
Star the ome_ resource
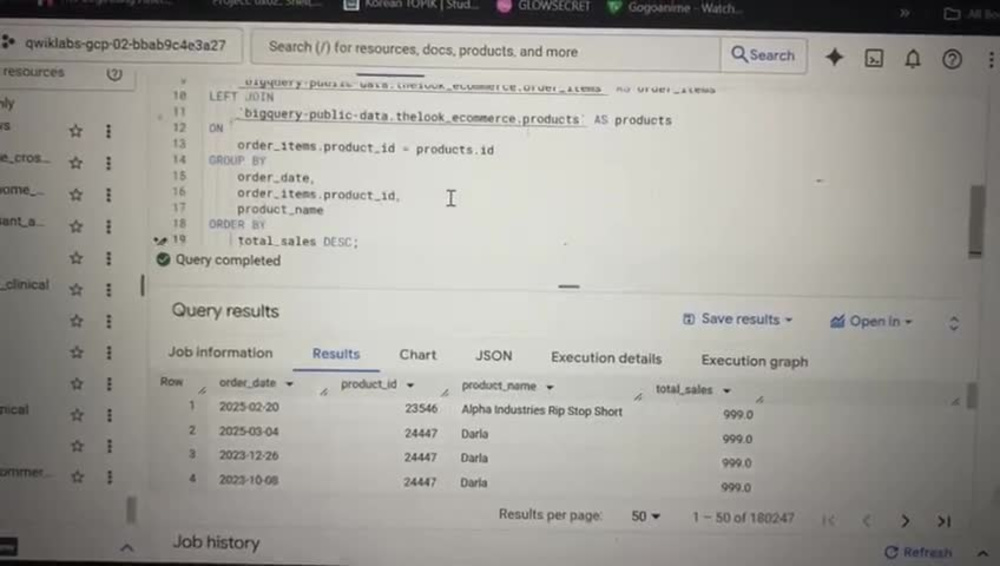coord(76,195)
